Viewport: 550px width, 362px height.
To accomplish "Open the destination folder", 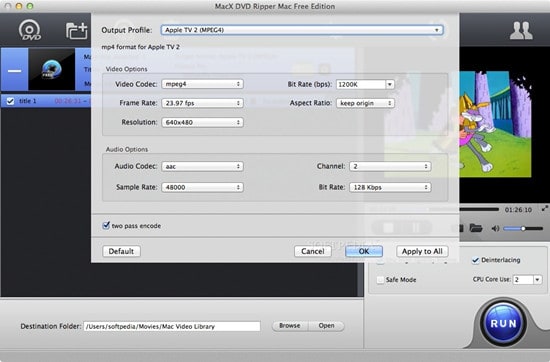I will [326, 326].
